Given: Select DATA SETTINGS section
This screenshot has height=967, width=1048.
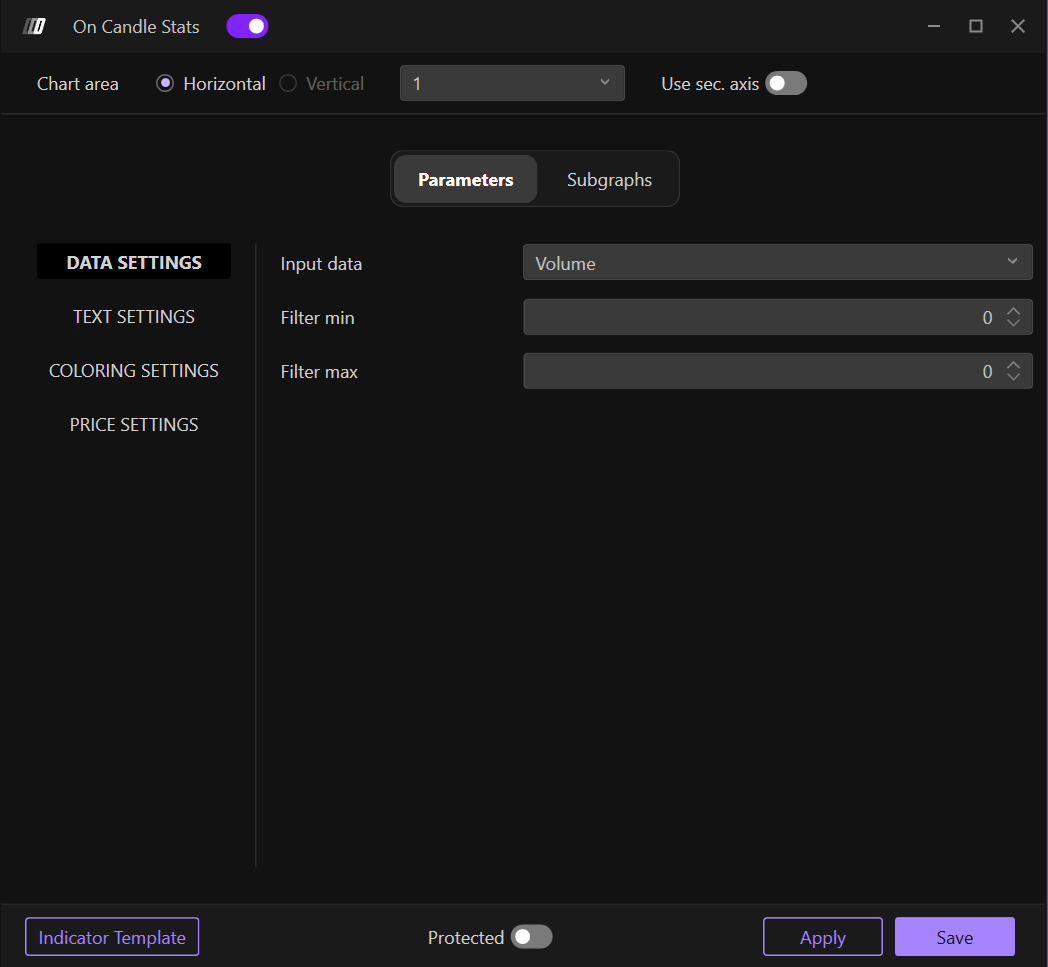Looking at the screenshot, I should pyautogui.click(x=134, y=263).
